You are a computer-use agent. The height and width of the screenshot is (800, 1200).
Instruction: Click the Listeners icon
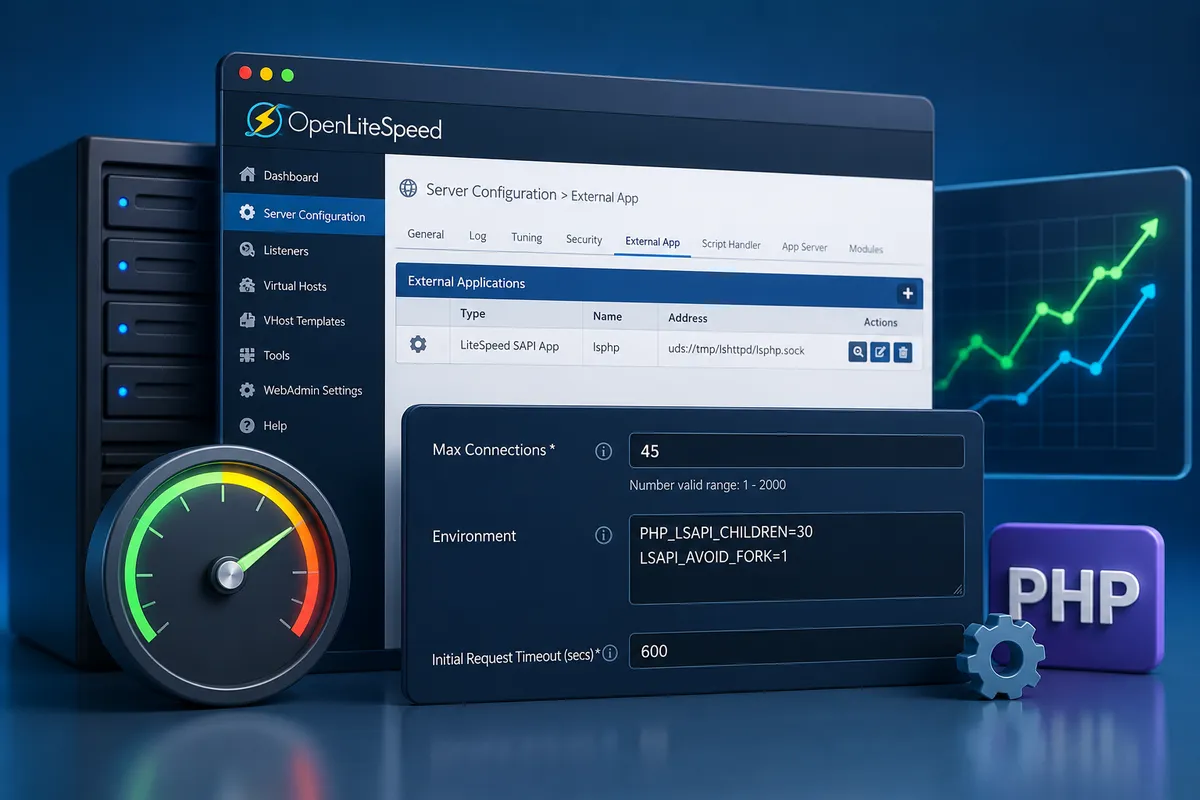pyautogui.click(x=247, y=249)
